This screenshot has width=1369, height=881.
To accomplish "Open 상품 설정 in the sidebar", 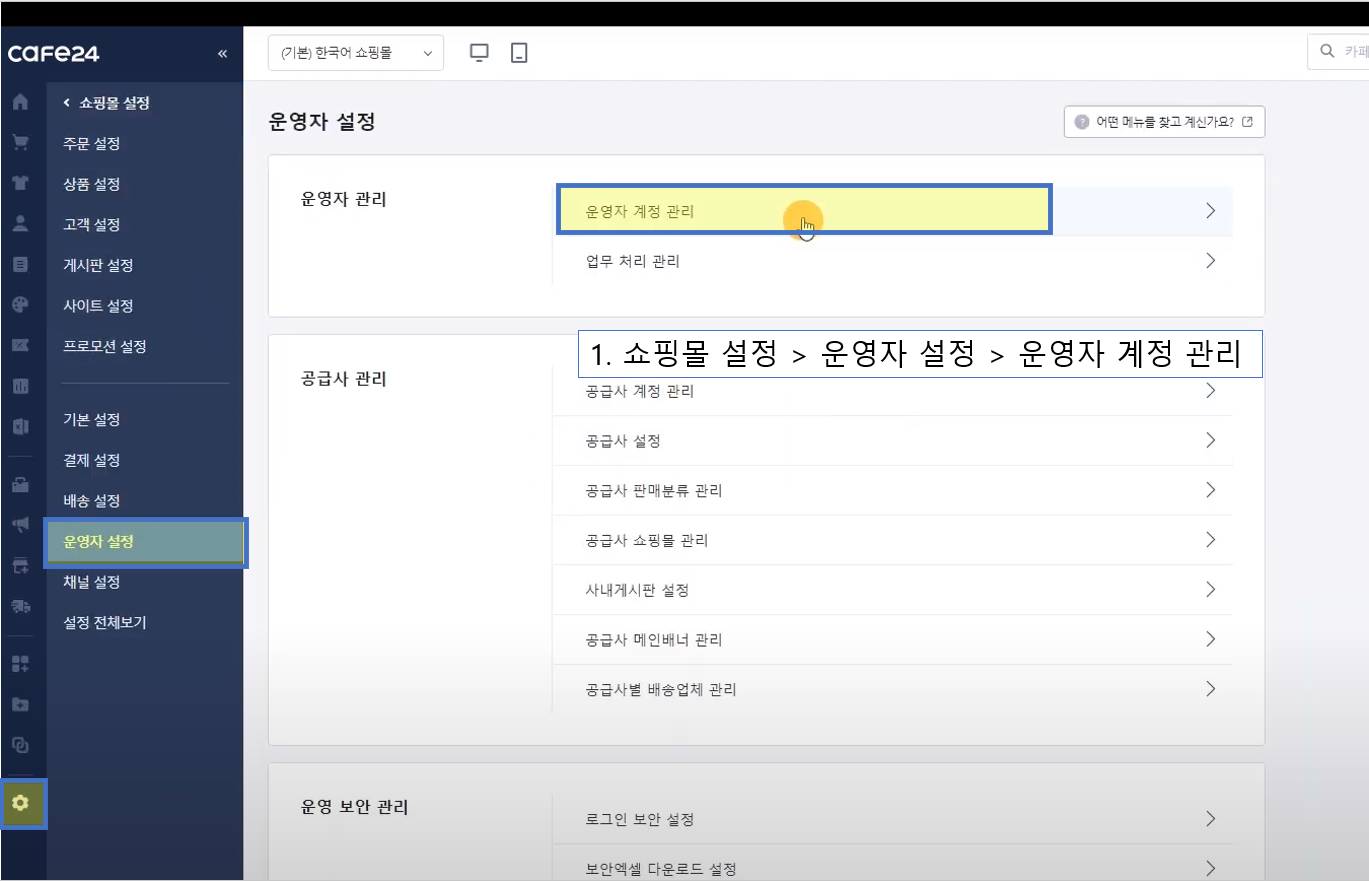I will point(92,184).
